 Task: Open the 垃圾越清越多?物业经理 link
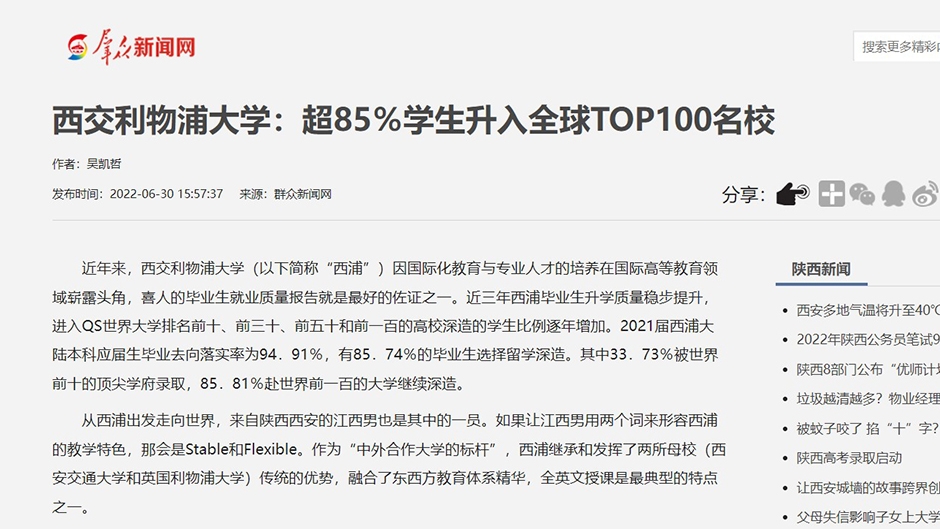867,399
